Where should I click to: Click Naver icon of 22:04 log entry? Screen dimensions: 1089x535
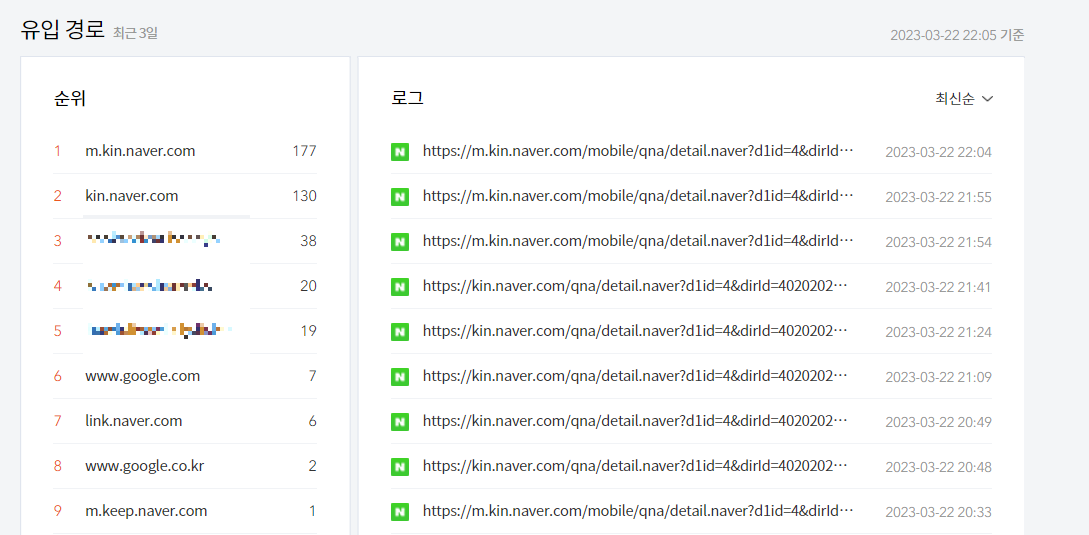399,151
